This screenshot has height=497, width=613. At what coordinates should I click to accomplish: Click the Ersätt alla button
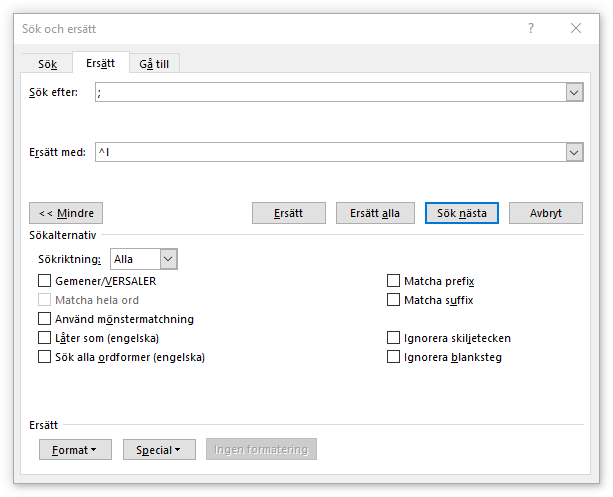coord(375,213)
